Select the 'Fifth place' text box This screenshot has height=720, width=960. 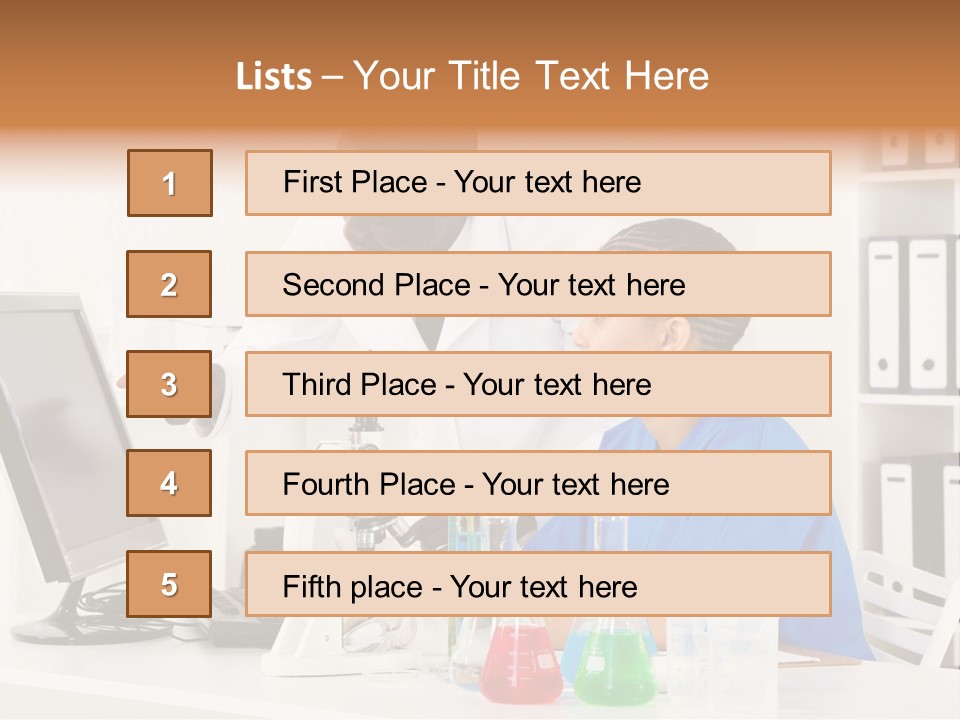point(538,584)
